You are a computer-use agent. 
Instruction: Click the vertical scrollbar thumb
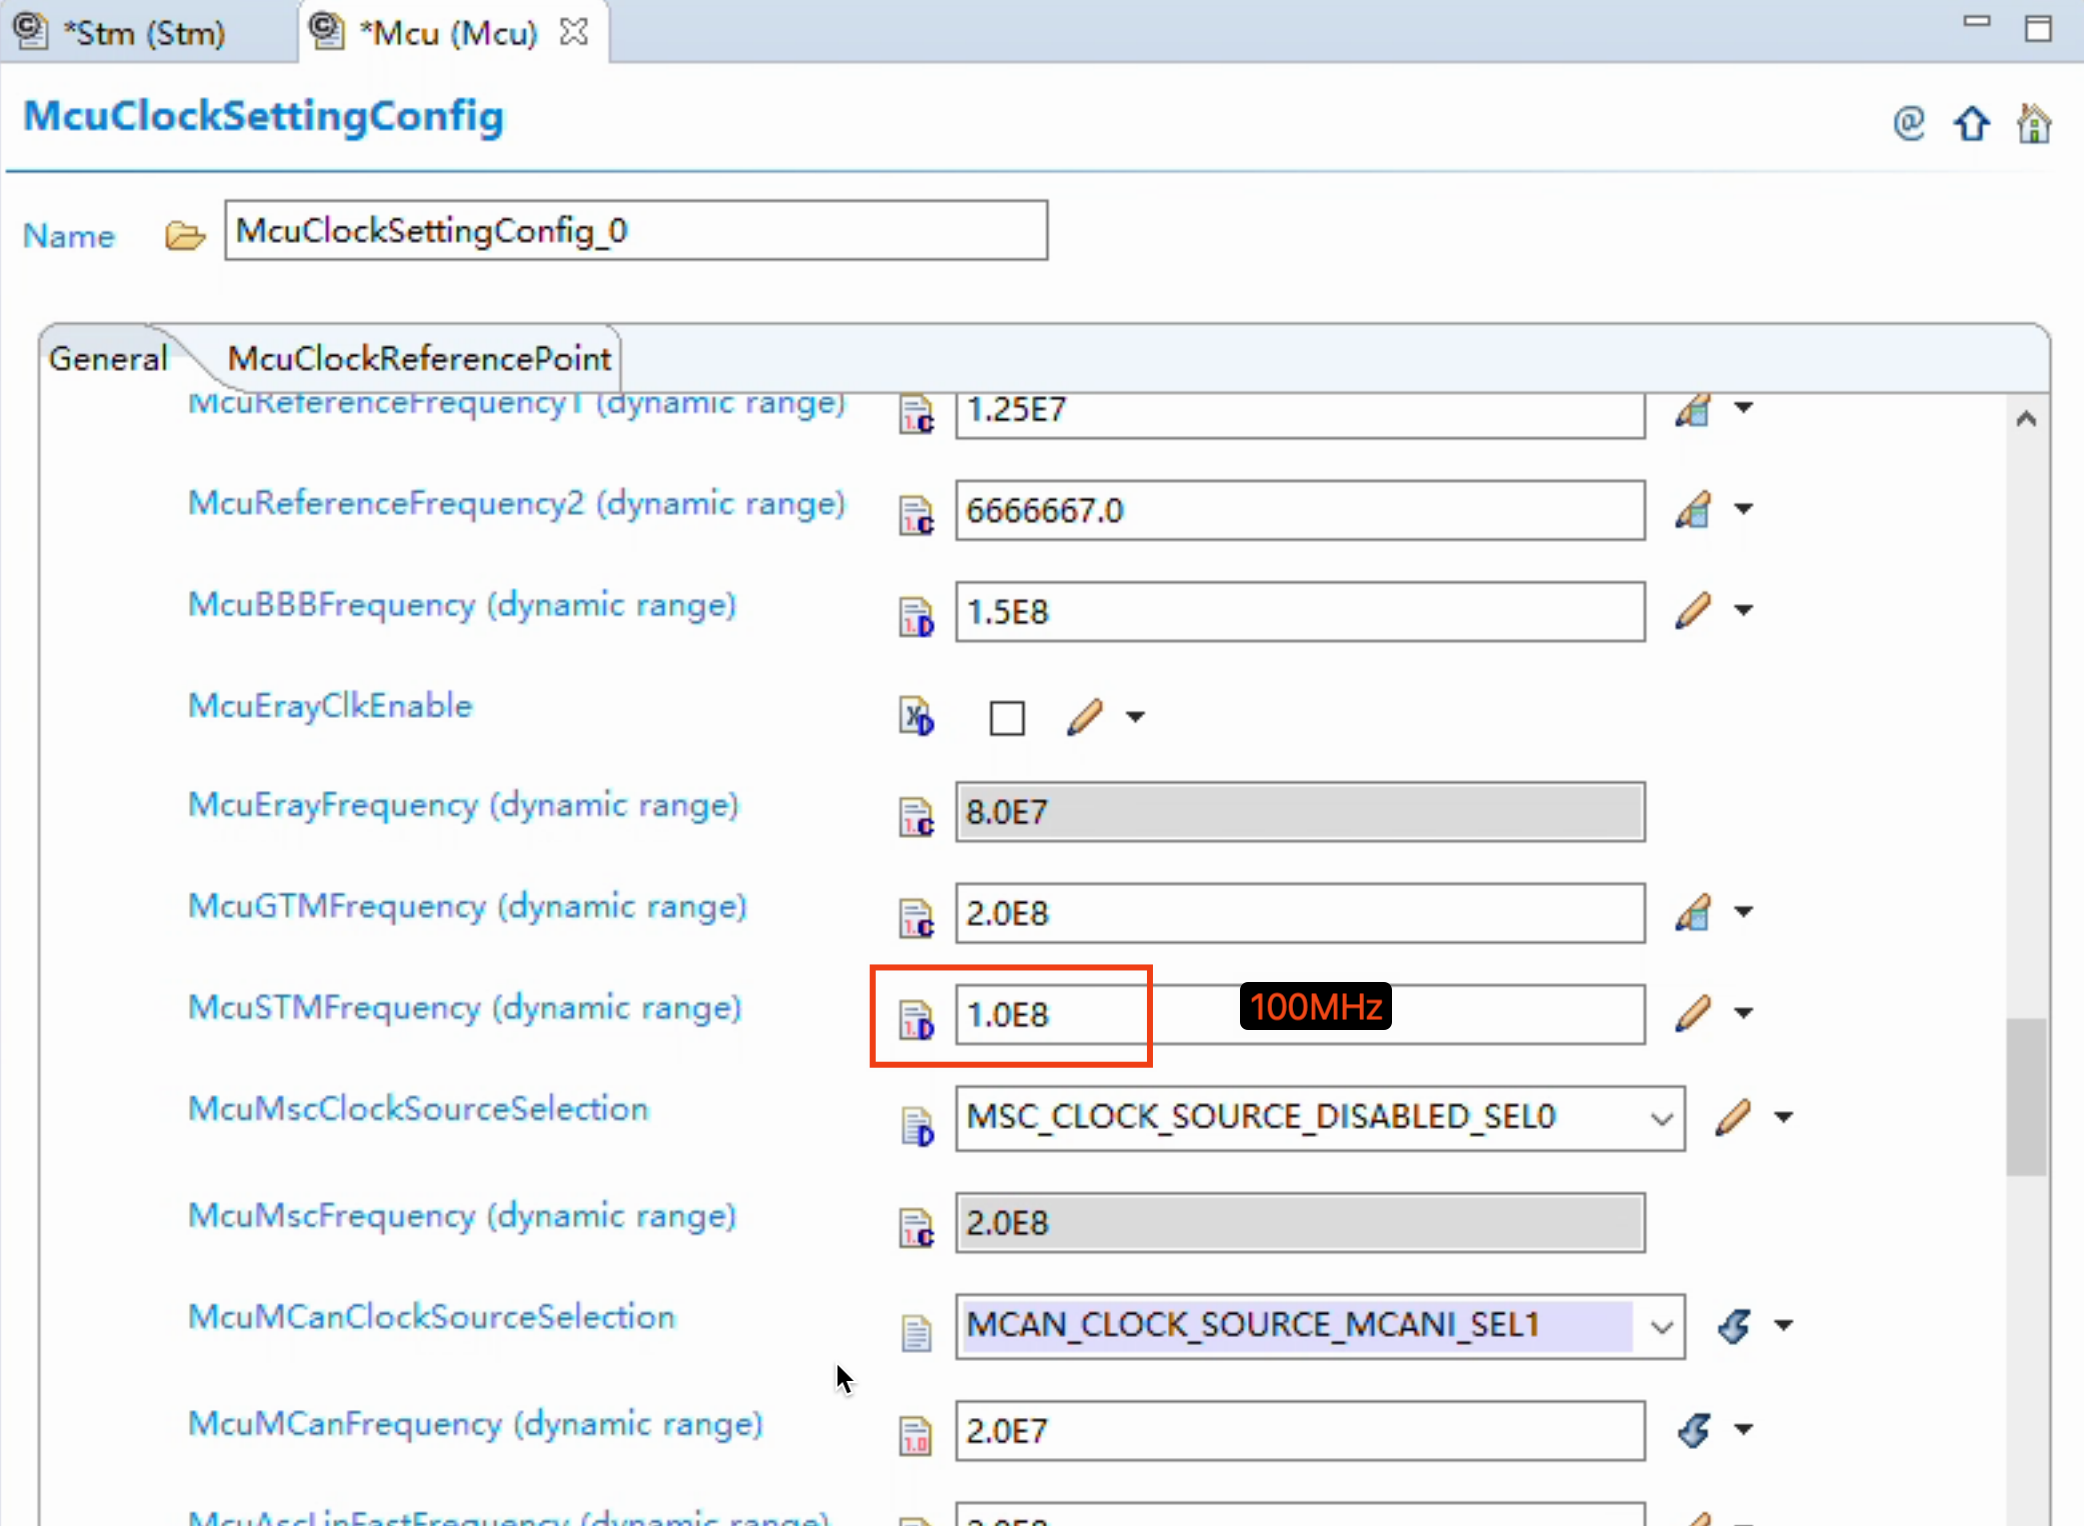(2025, 1097)
